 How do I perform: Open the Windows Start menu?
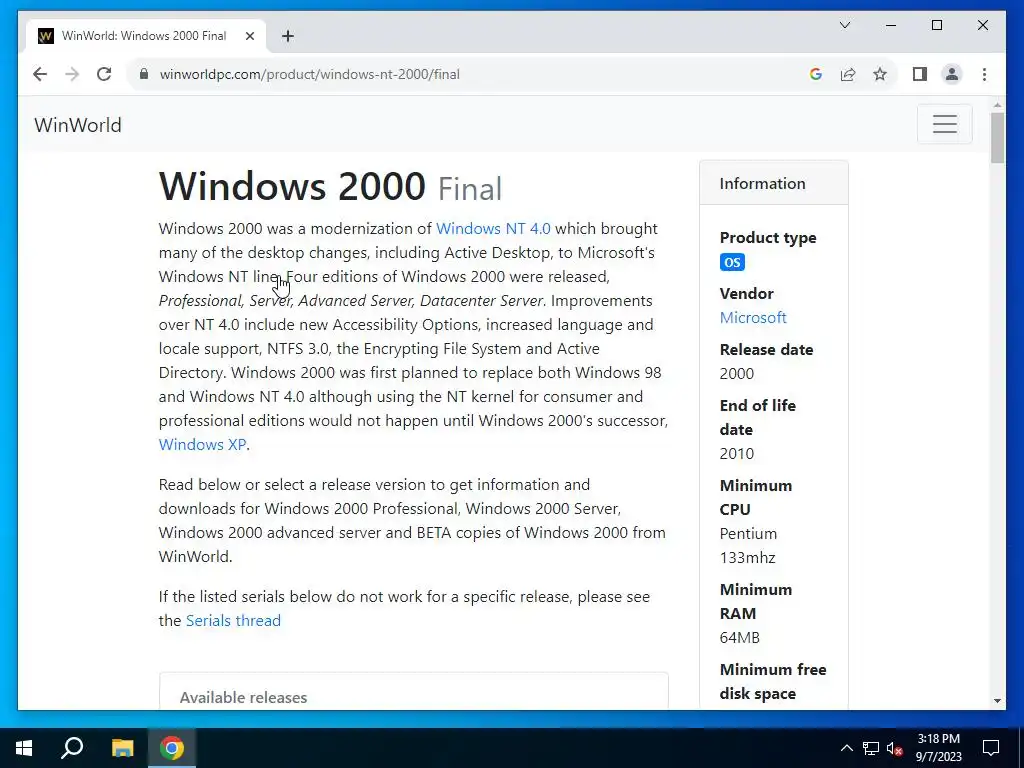24,748
